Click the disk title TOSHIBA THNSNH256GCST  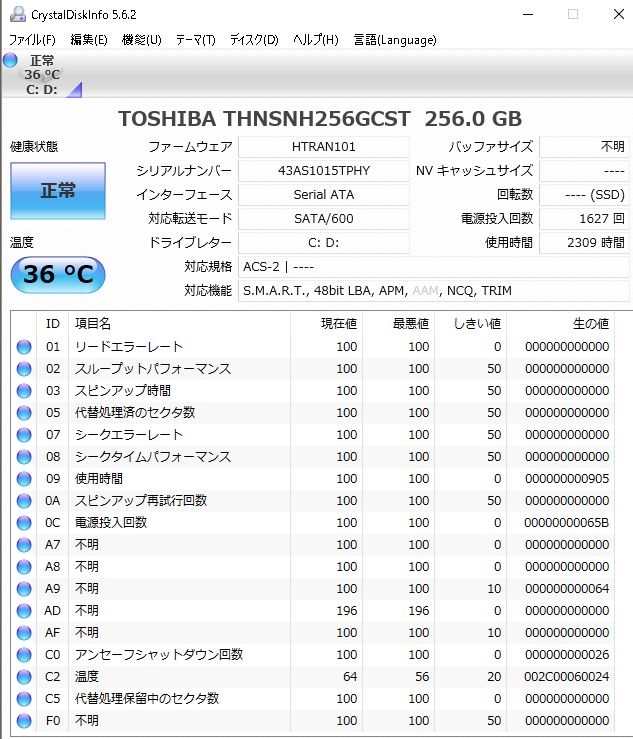pos(264,119)
